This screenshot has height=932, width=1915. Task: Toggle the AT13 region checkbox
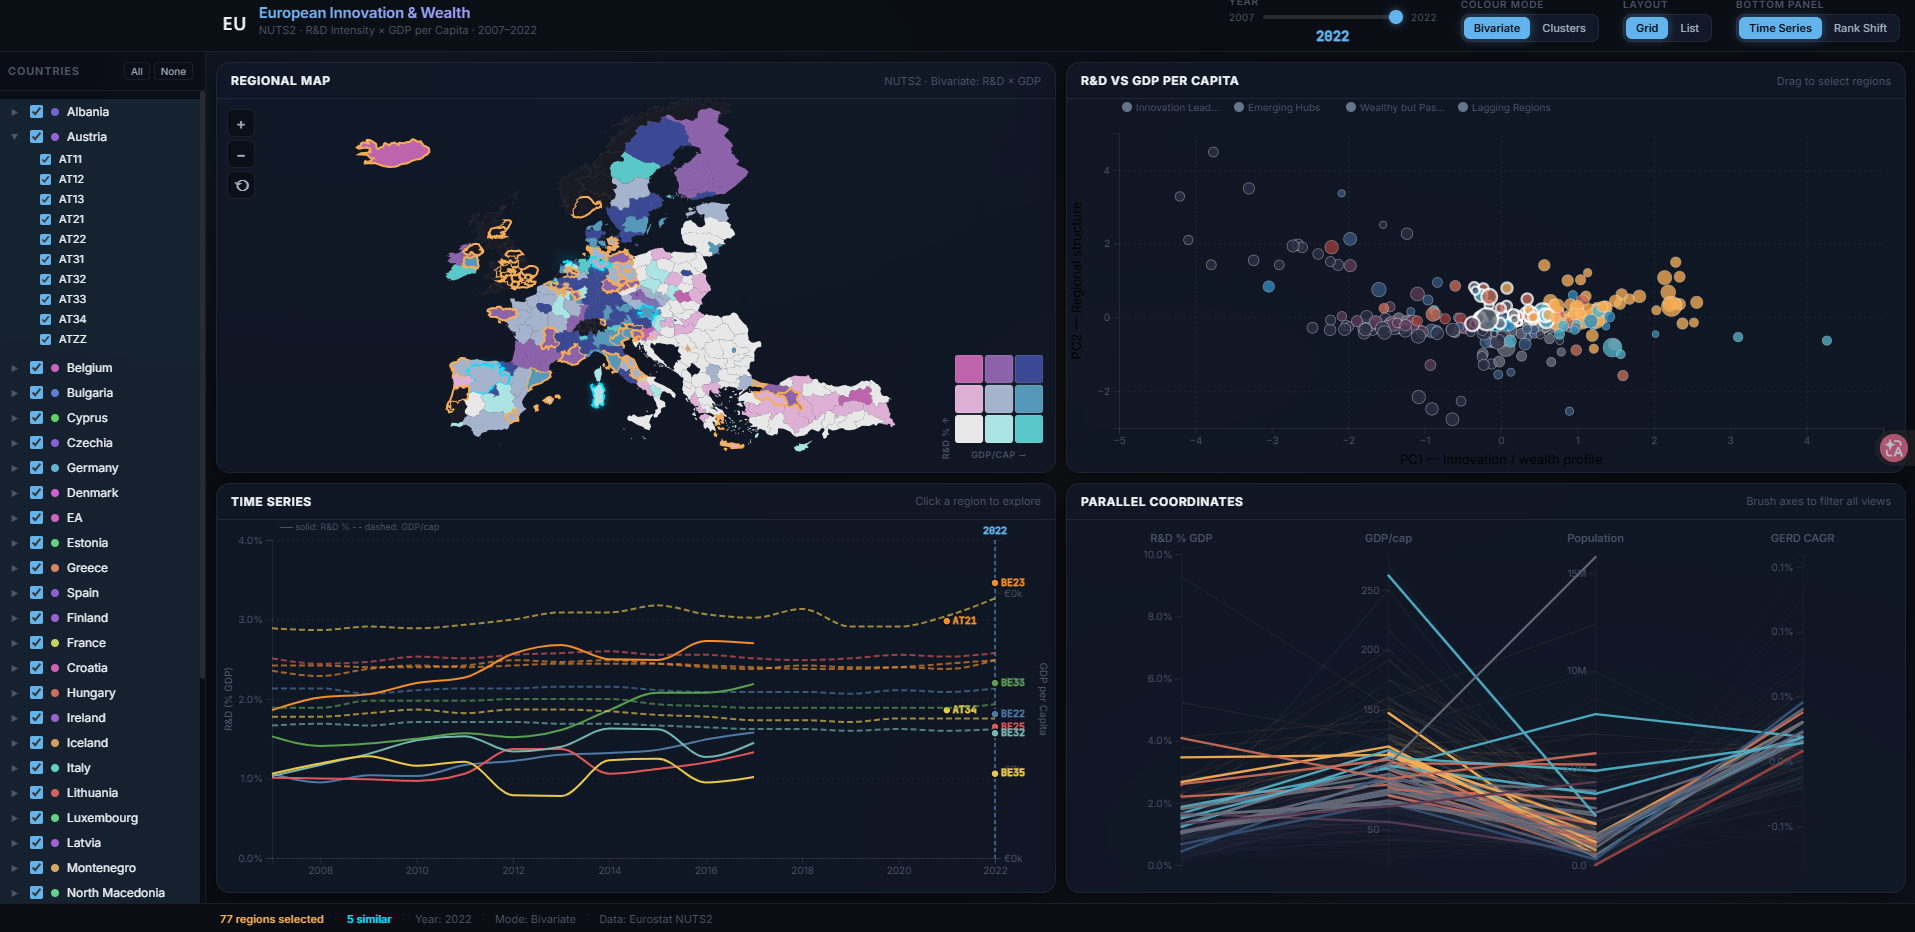coord(45,199)
